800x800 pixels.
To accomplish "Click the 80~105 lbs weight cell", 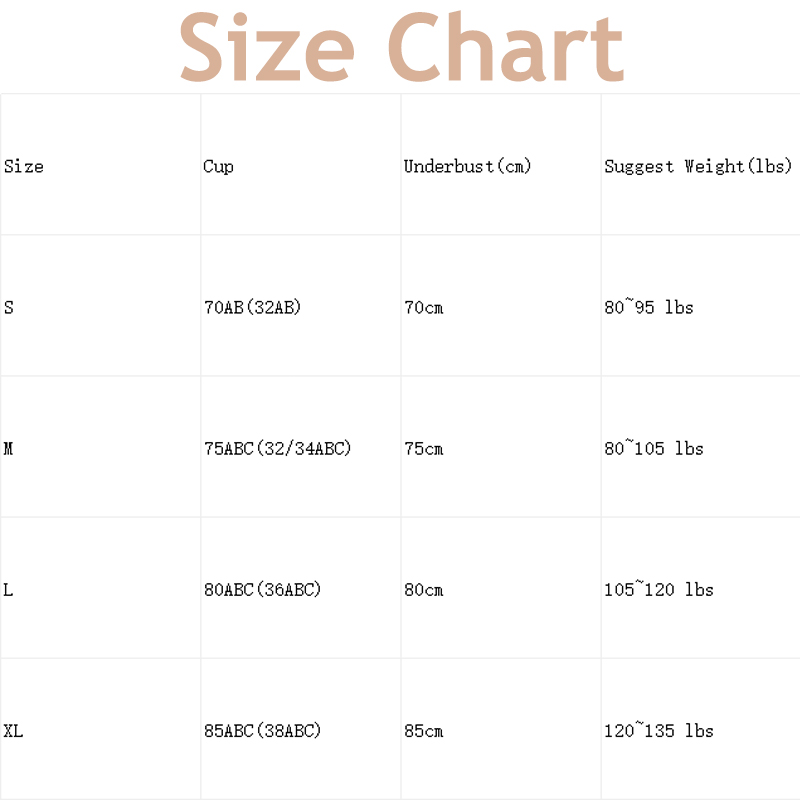I will tap(701, 447).
